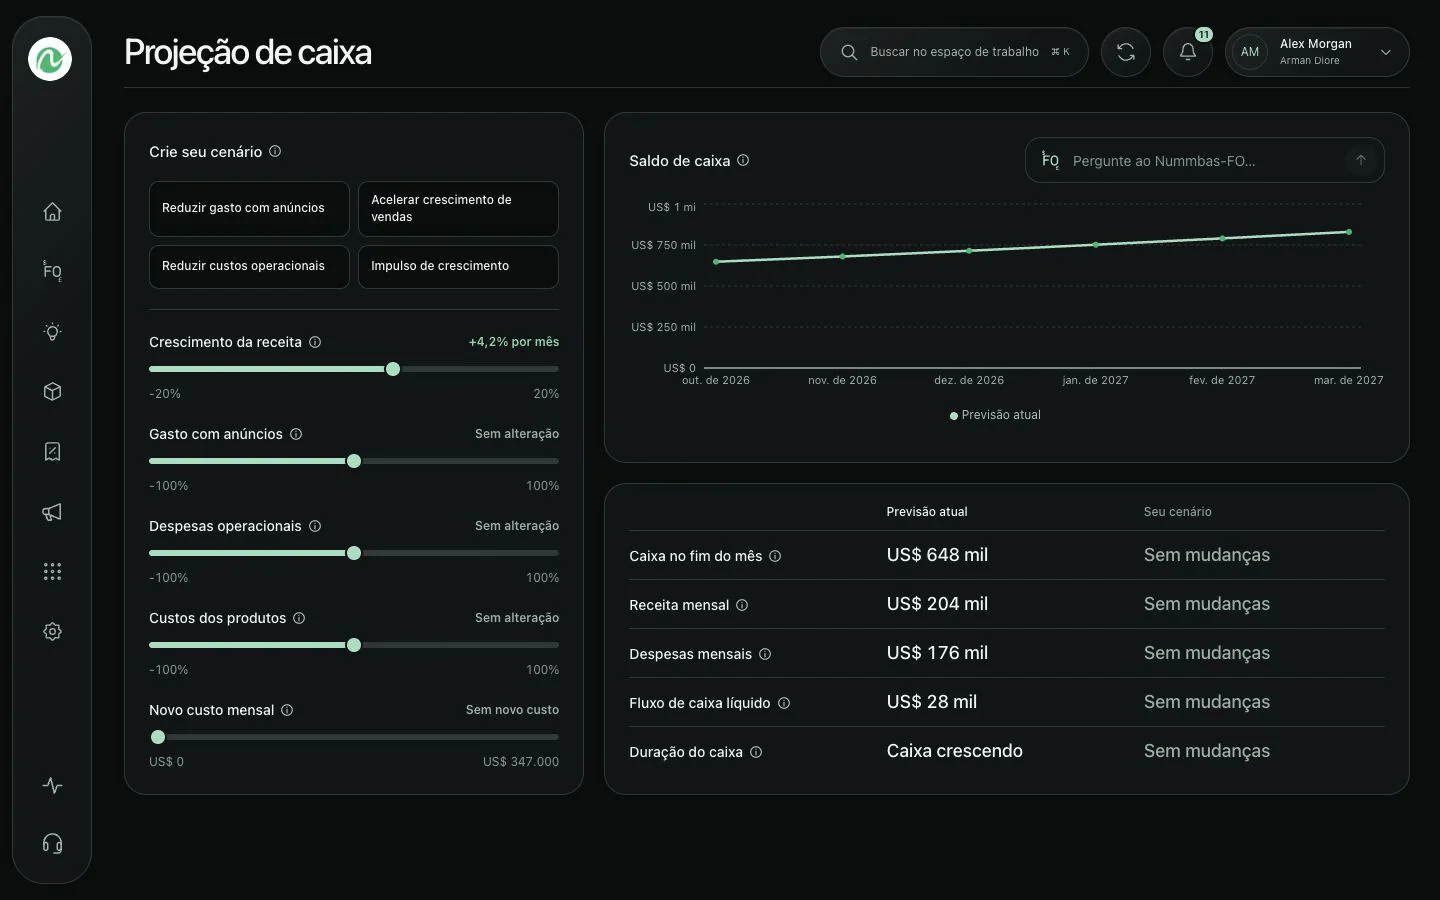Click info icon beside Fluxo de caixa líquido

pos(784,703)
